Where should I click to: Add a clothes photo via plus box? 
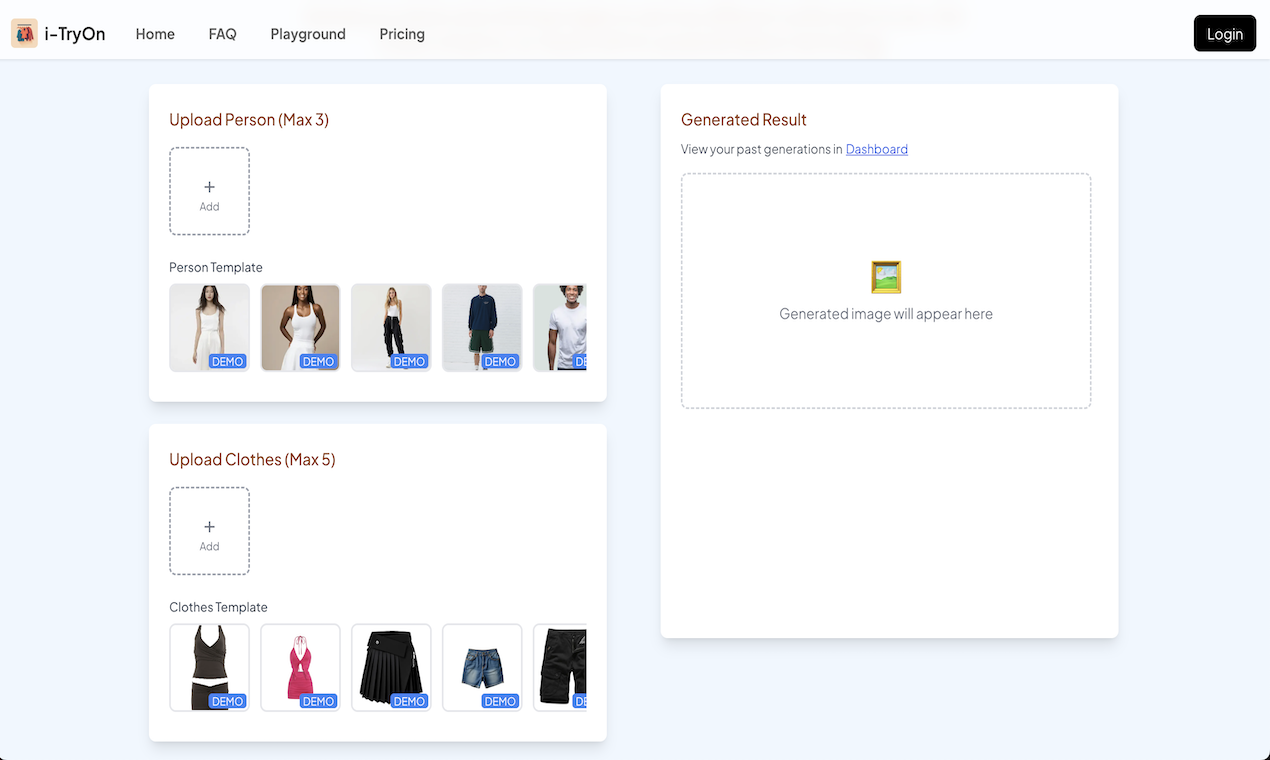(x=209, y=532)
